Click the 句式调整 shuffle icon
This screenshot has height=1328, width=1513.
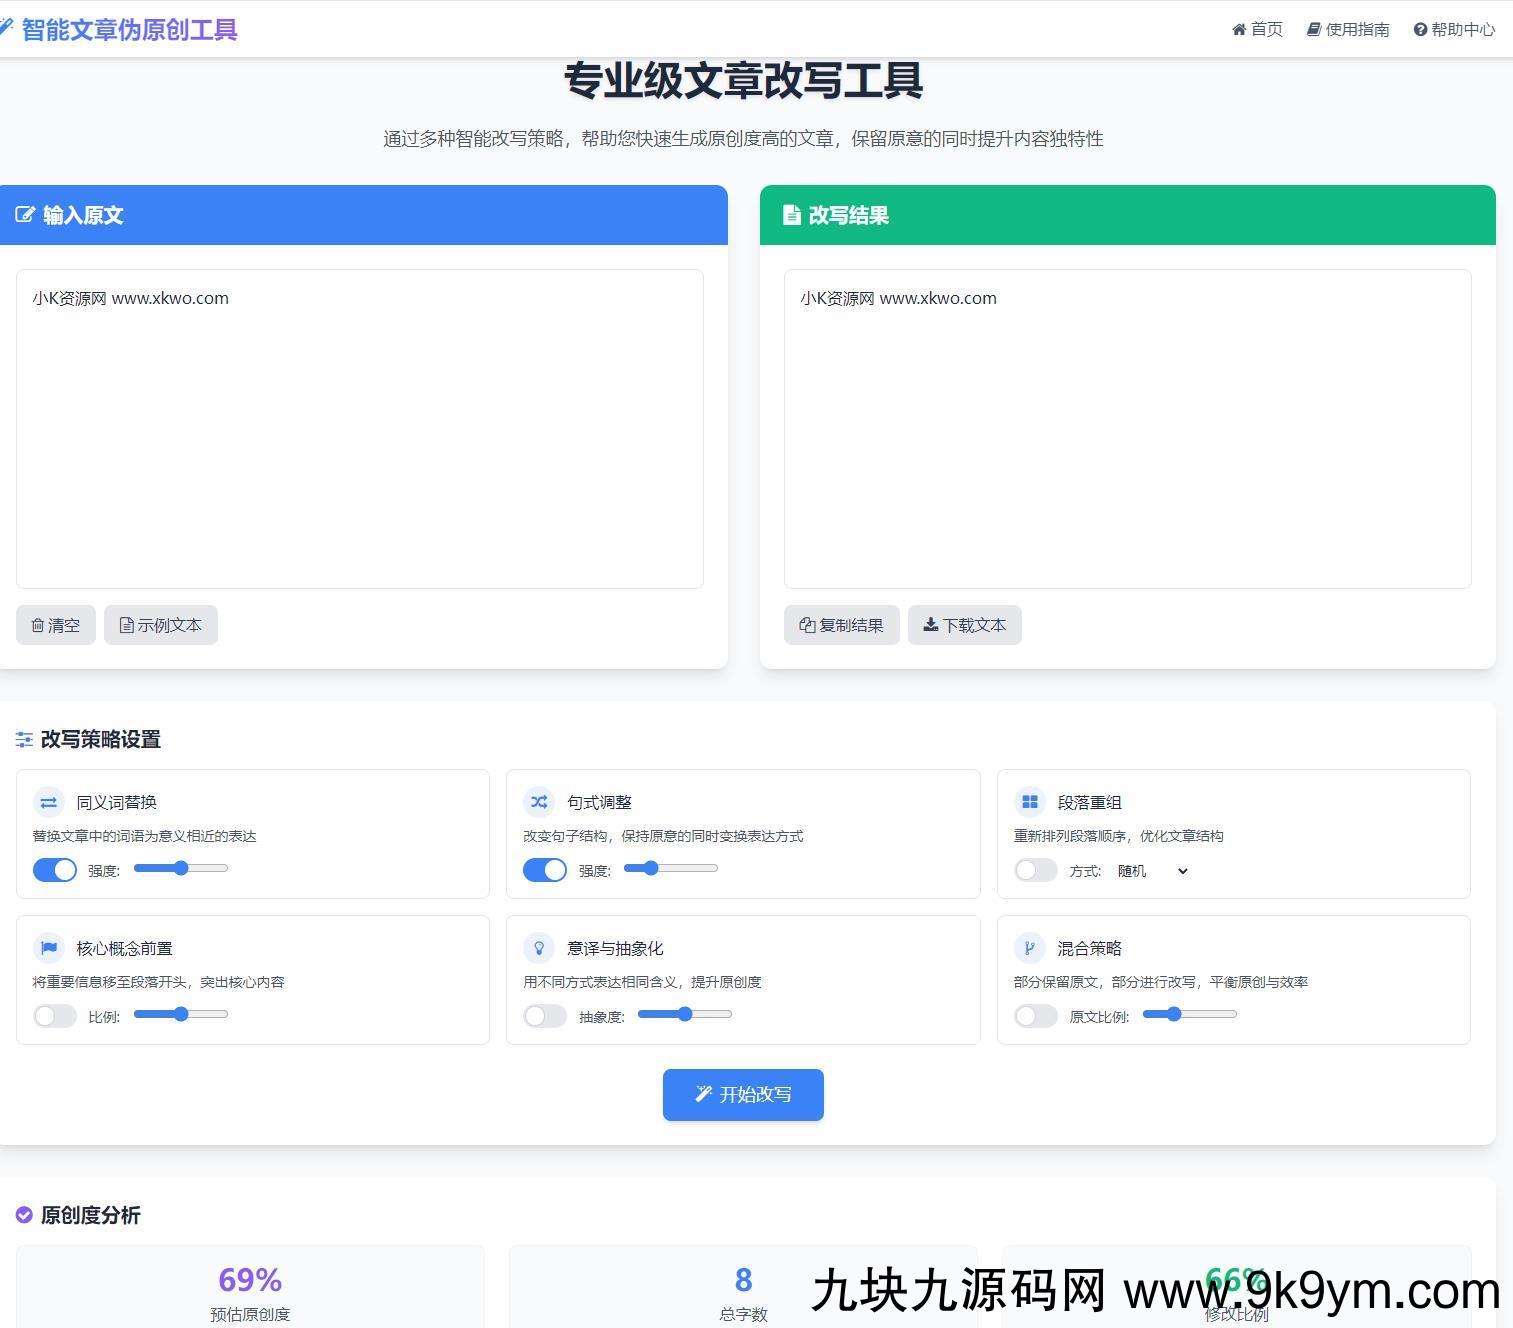(538, 801)
